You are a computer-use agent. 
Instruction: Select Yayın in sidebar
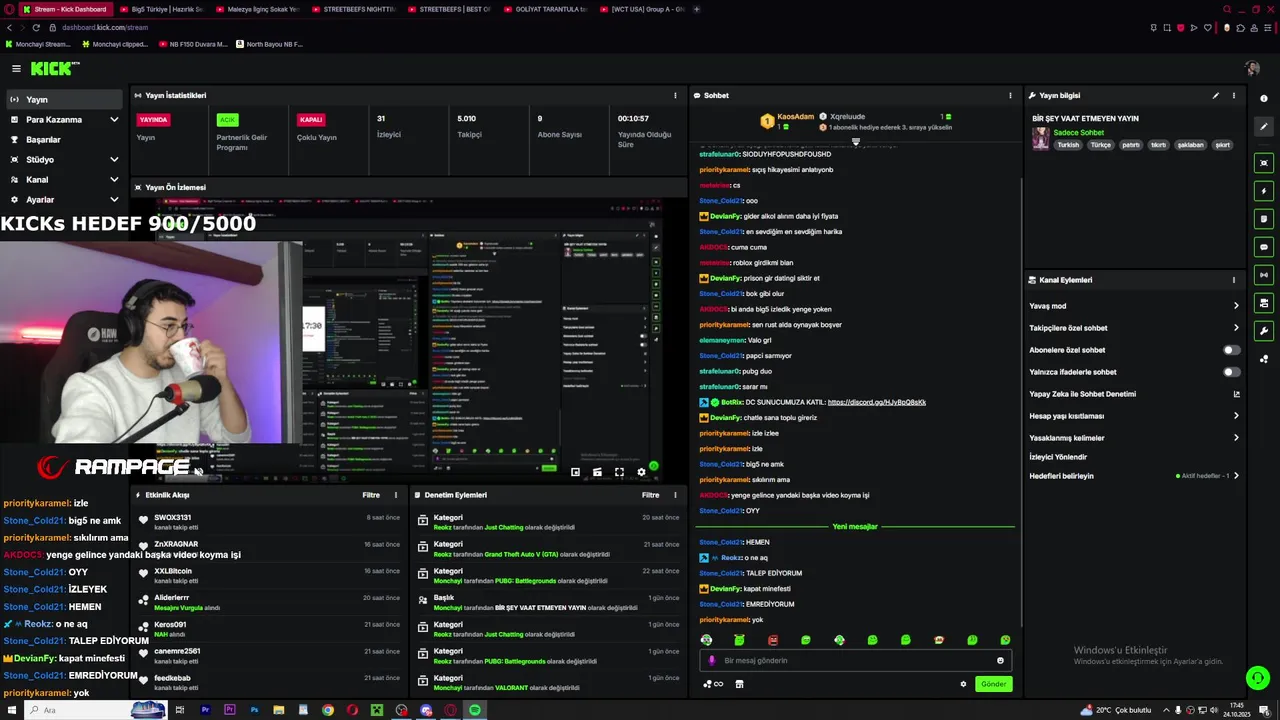[64, 100]
